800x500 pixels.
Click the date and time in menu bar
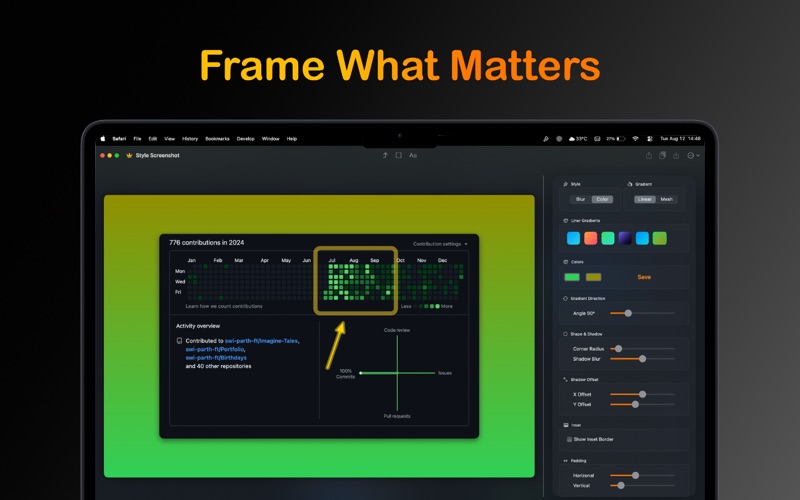[680, 139]
